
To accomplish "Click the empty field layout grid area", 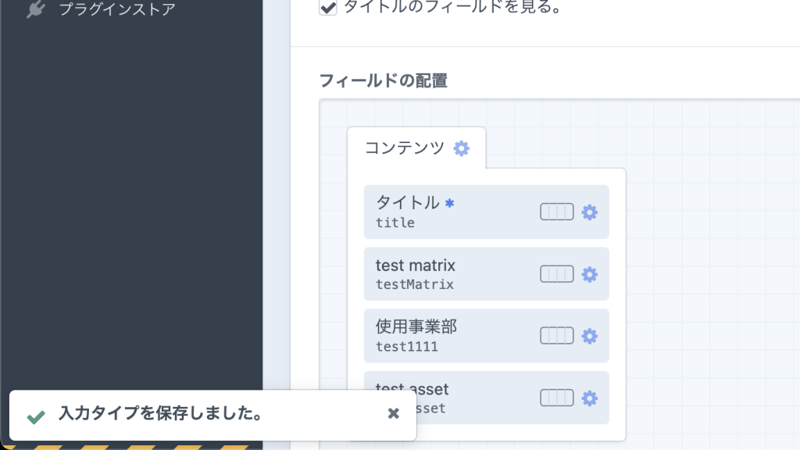I will [x=710, y=280].
